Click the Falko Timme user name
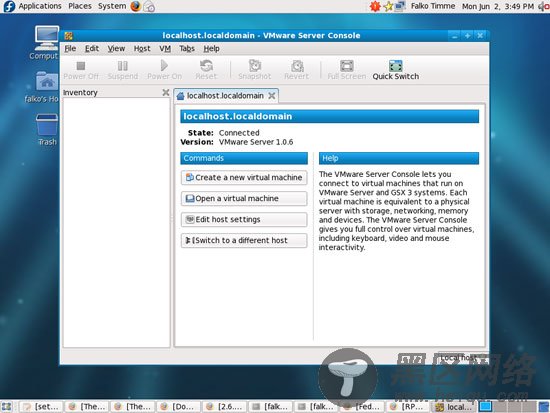The image size is (550, 413). pyautogui.click(x=433, y=6)
